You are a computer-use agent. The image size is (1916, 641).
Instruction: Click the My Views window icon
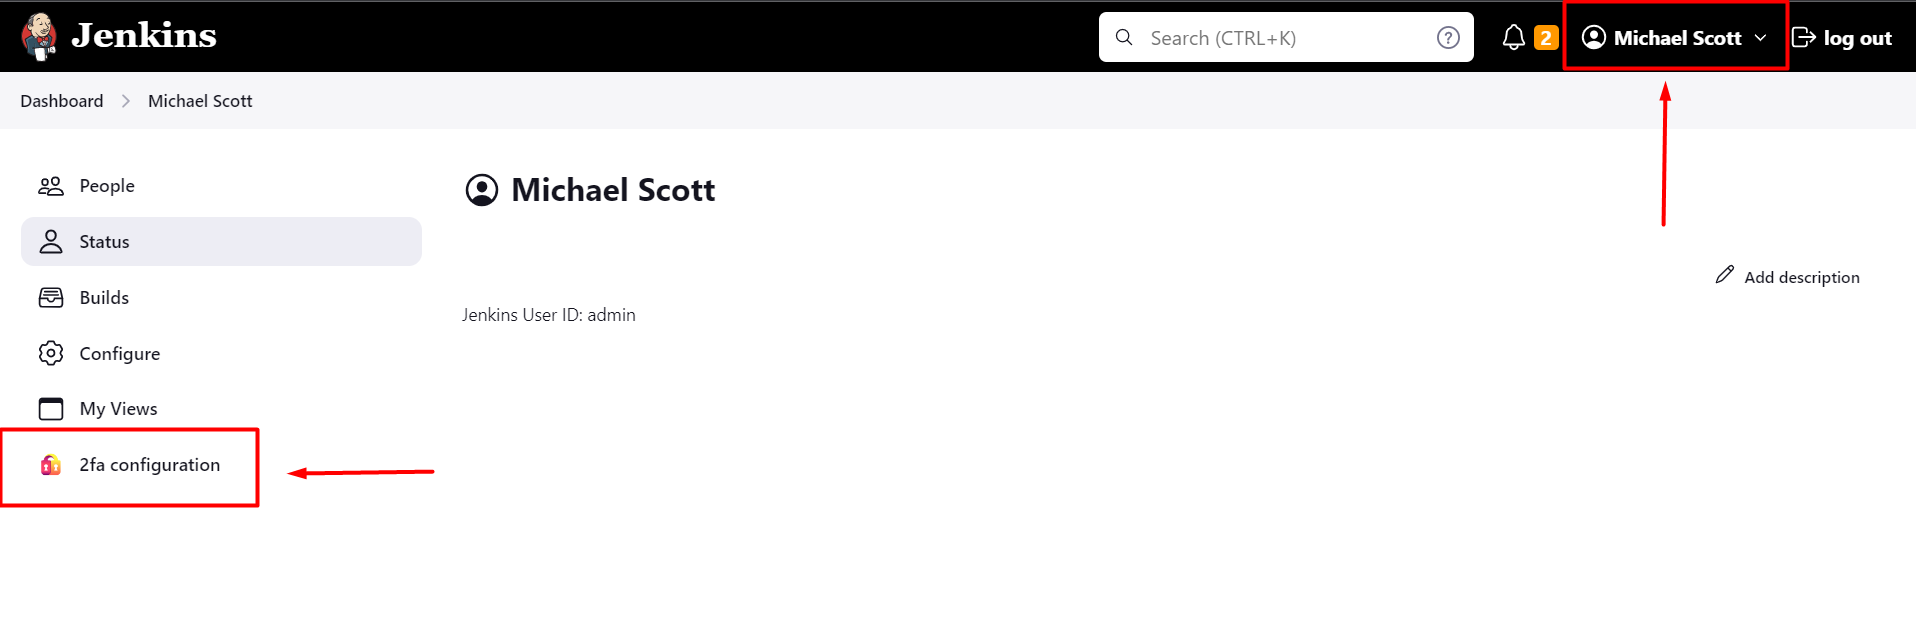pyautogui.click(x=51, y=409)
